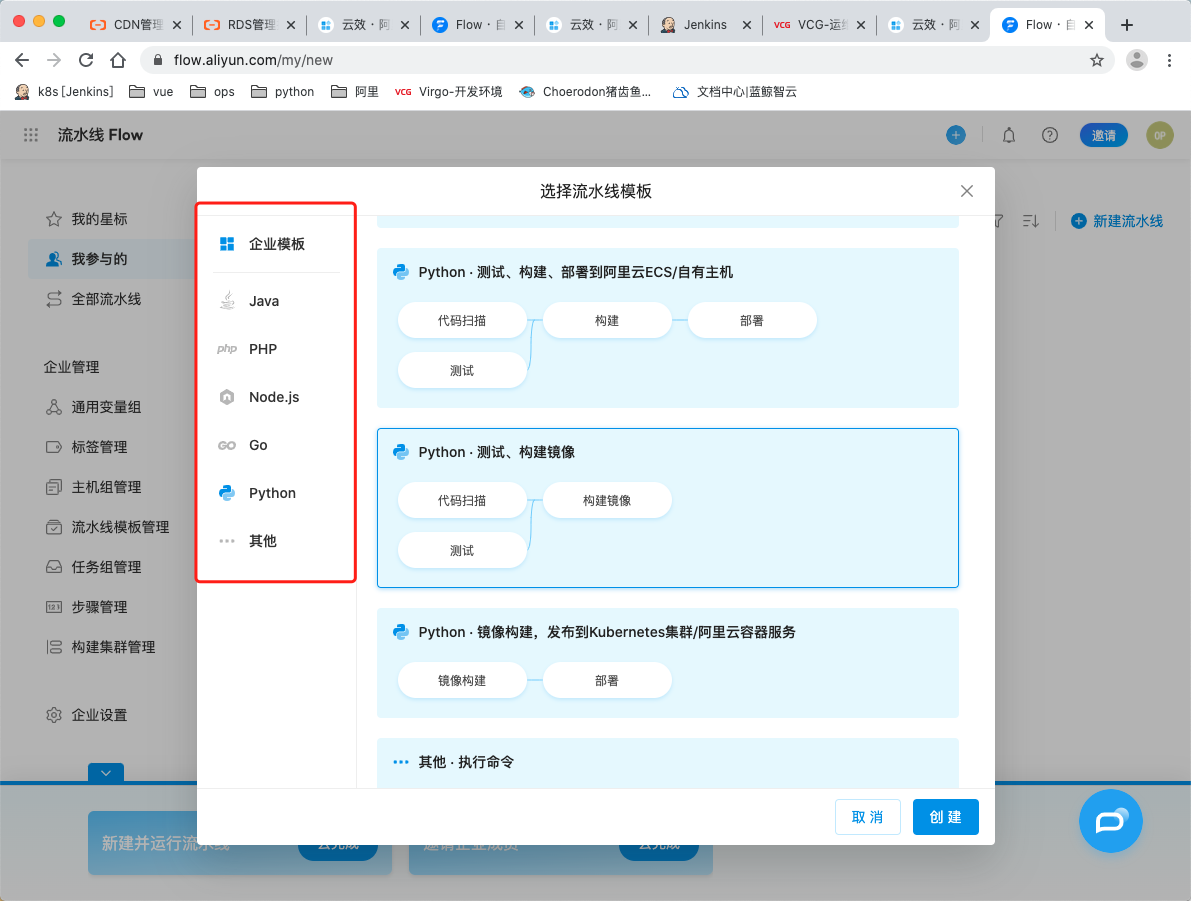The width and height of the screenshot is (1191, 901).
Task: Select the Go template category
Action: [243, 444]
